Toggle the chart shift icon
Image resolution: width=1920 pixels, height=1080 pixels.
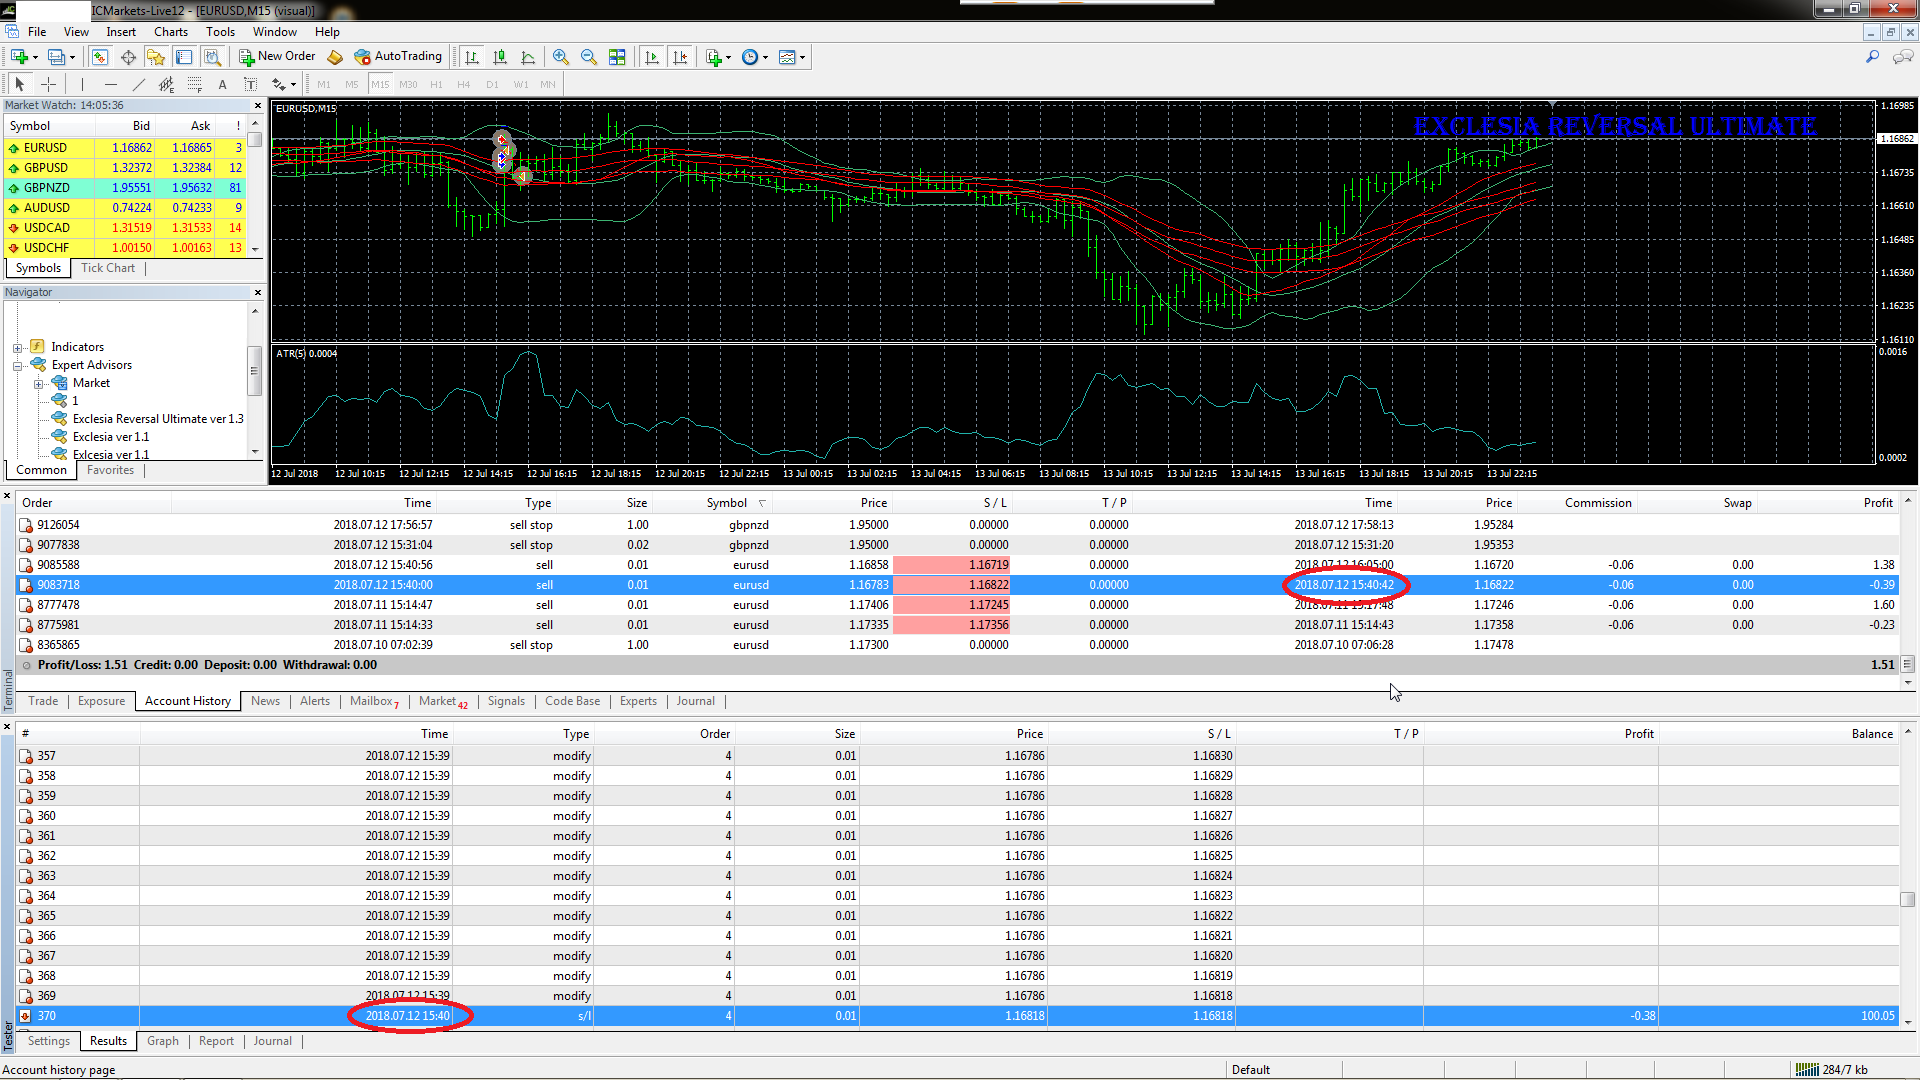click(x=680, y=57)
